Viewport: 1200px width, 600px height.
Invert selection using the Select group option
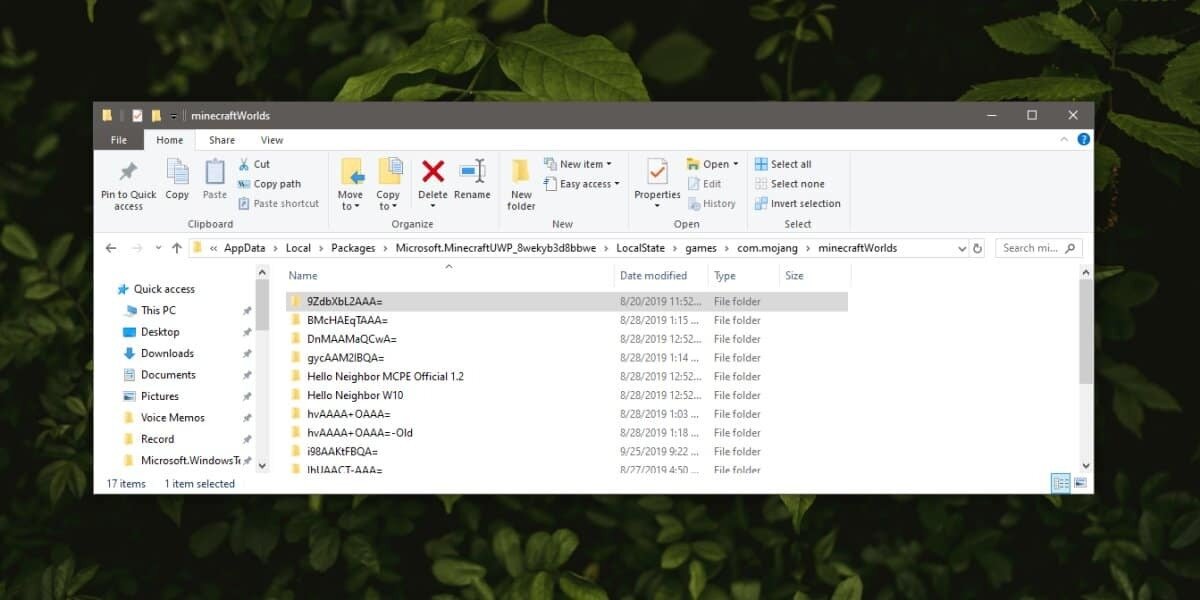[x=797, y=203]
